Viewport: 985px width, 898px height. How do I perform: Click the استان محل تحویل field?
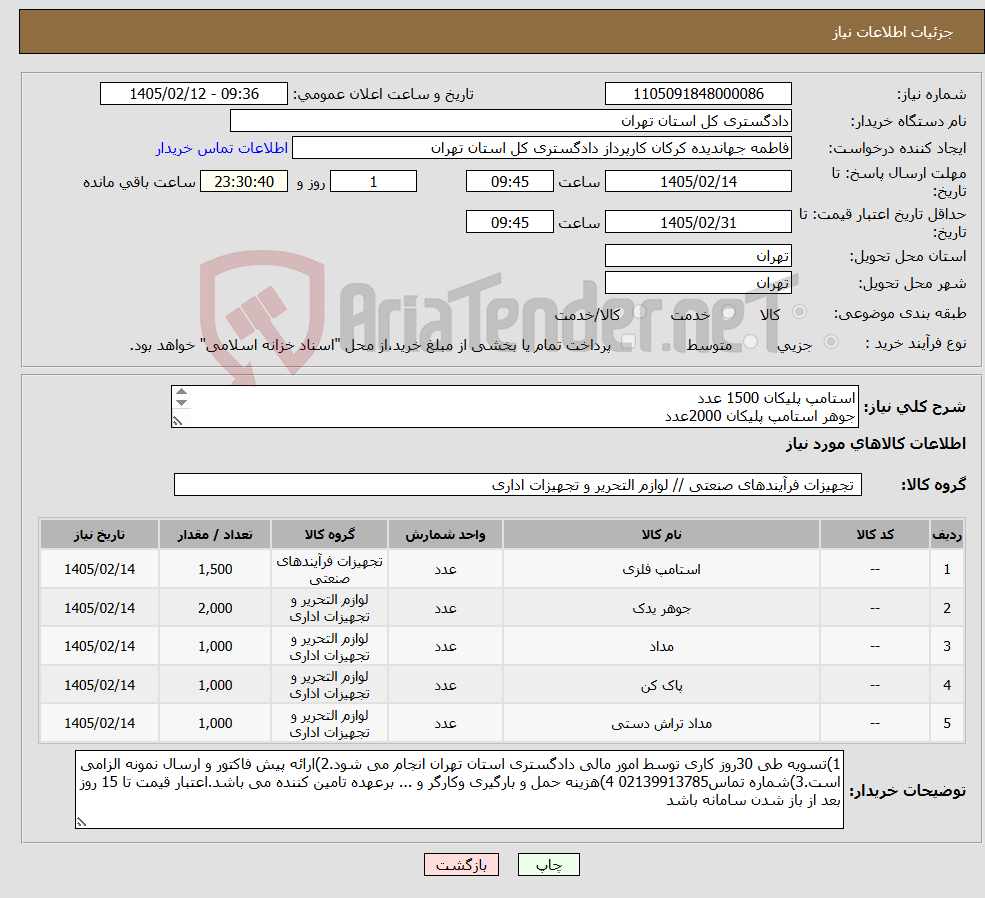click(698, 256)
